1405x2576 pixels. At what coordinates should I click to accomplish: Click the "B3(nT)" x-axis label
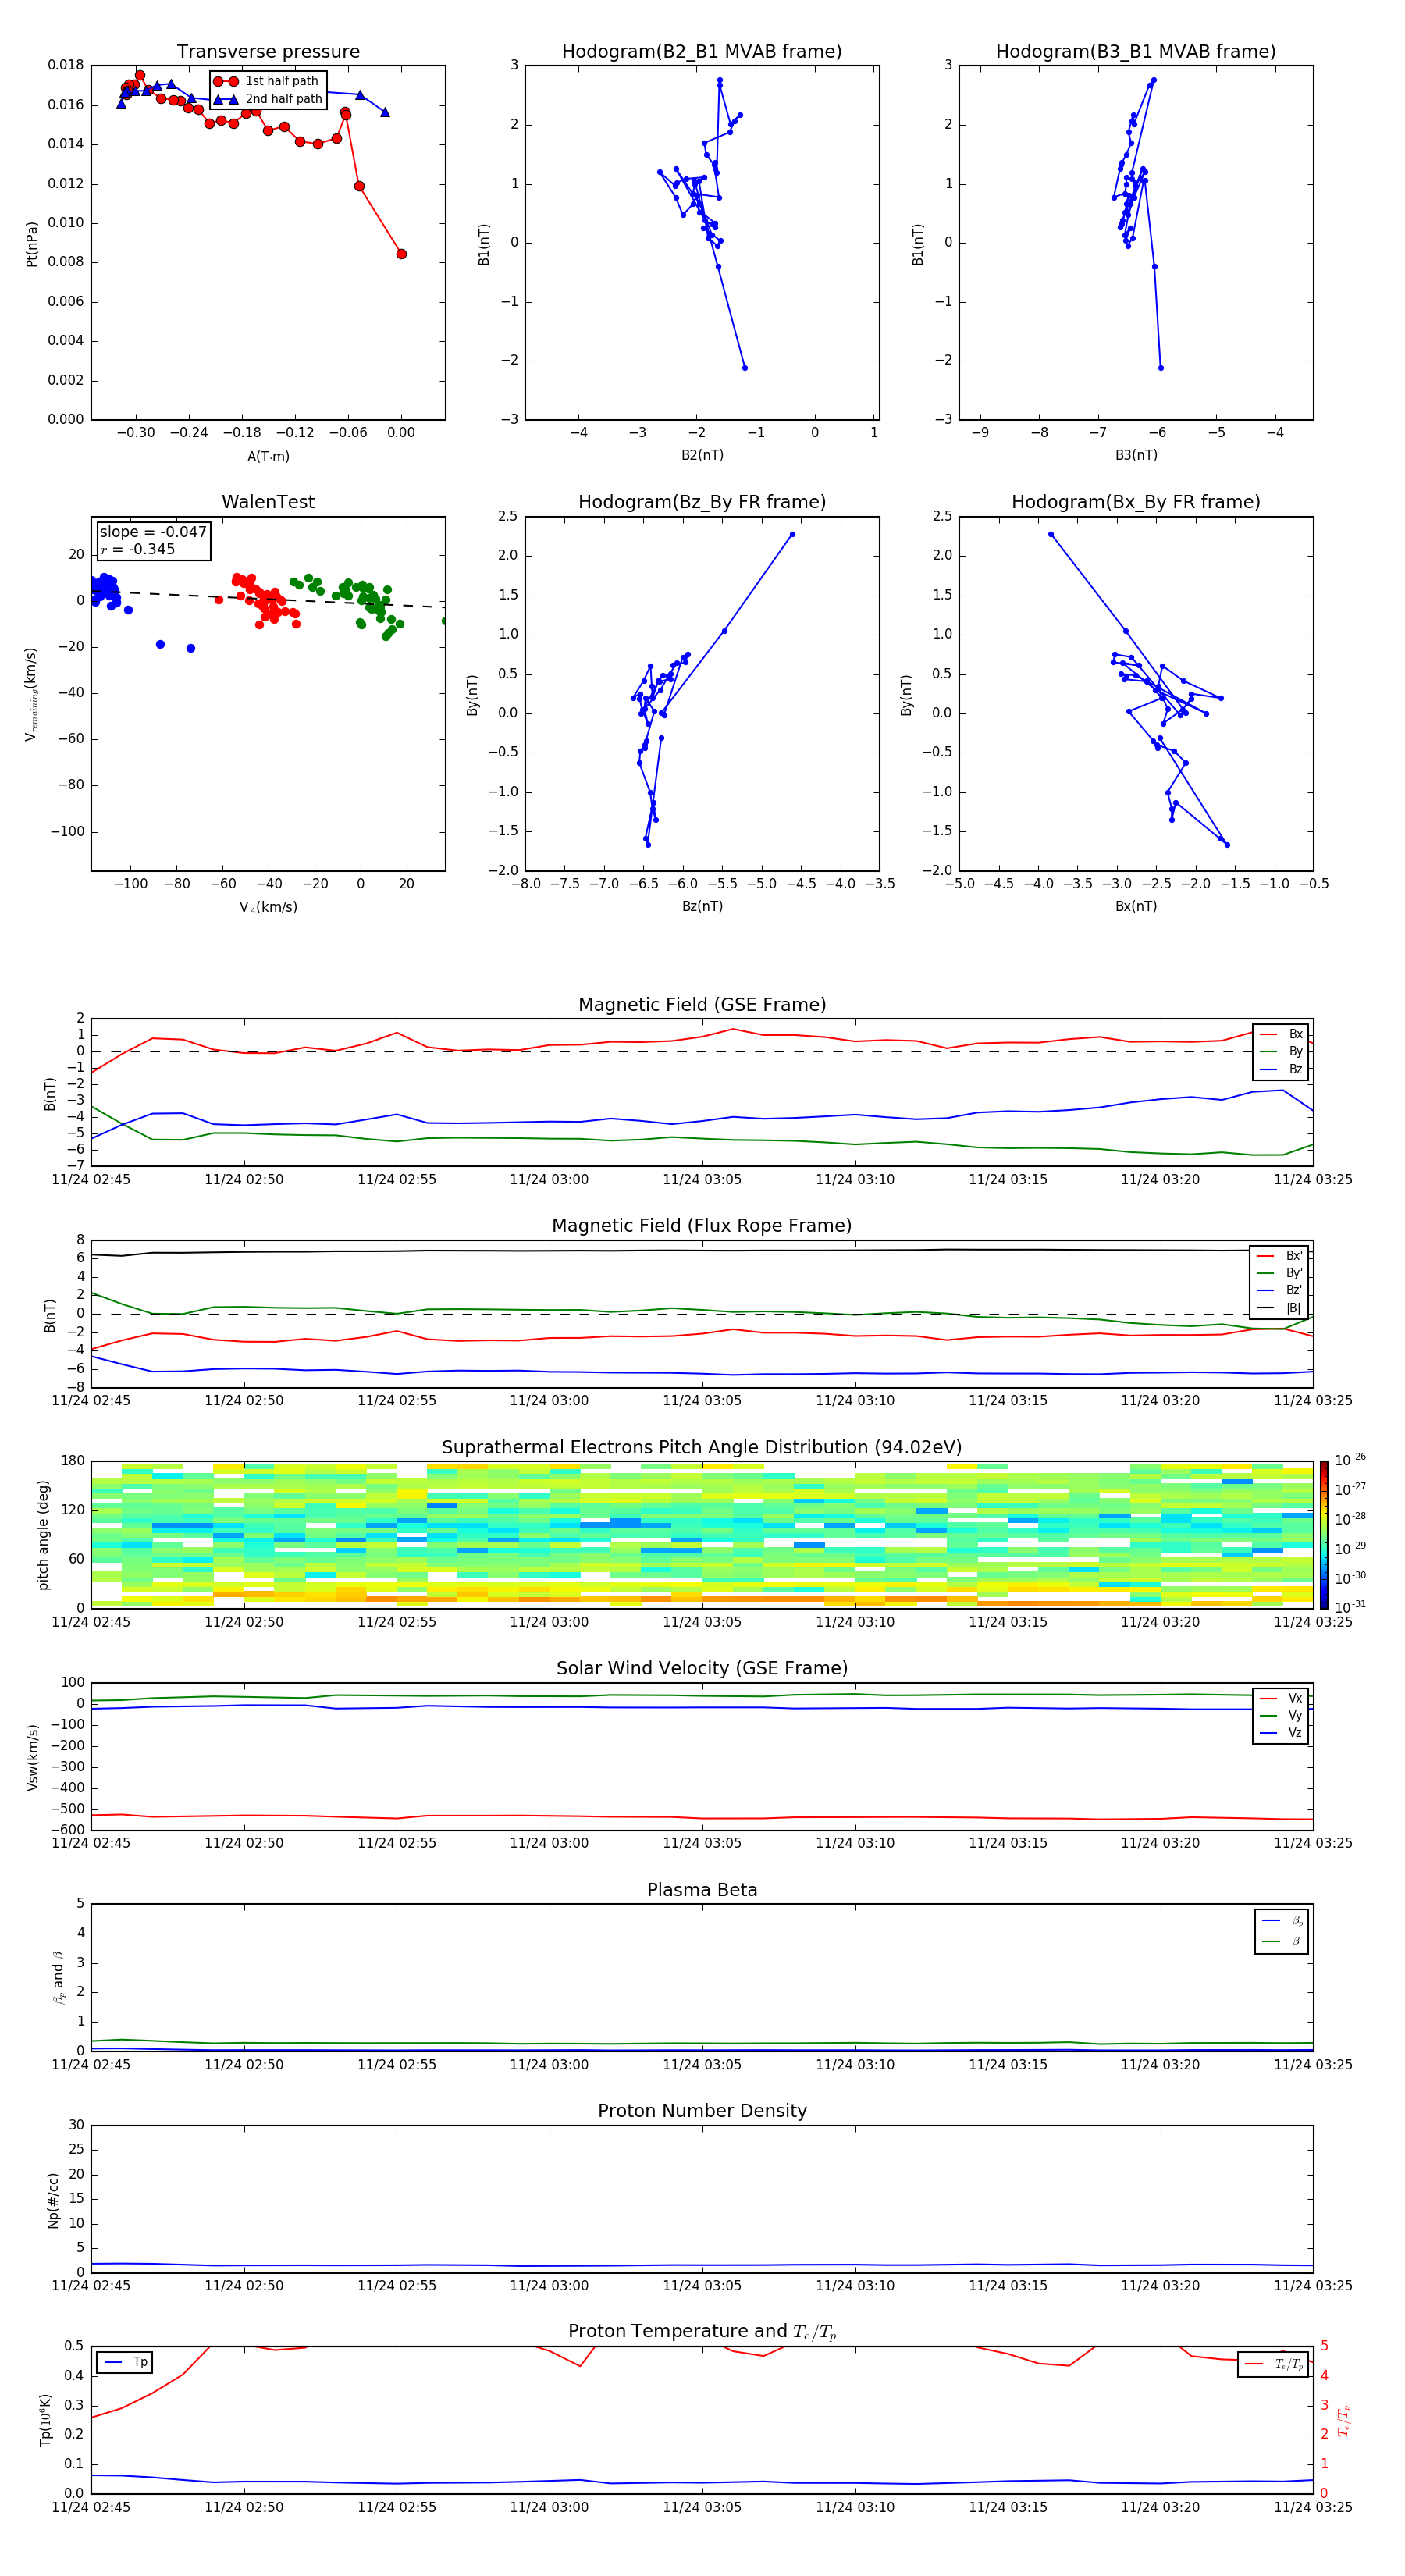tap(1136, 455)
